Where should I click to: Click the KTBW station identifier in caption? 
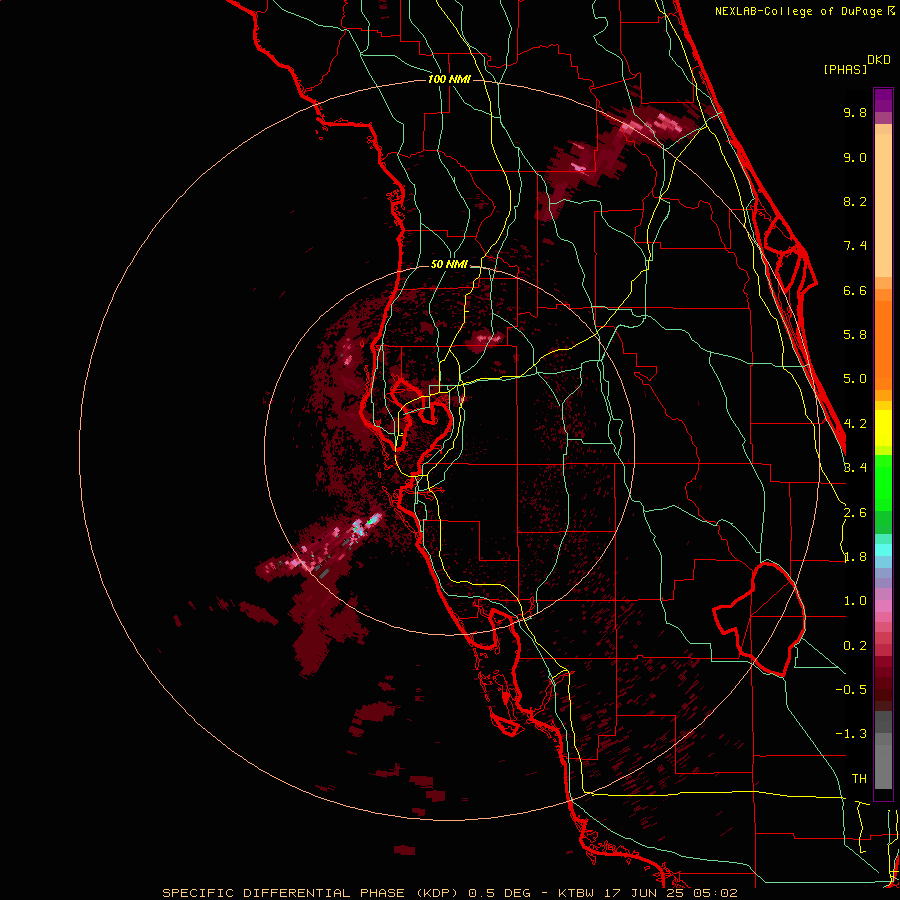coord(577,893)
